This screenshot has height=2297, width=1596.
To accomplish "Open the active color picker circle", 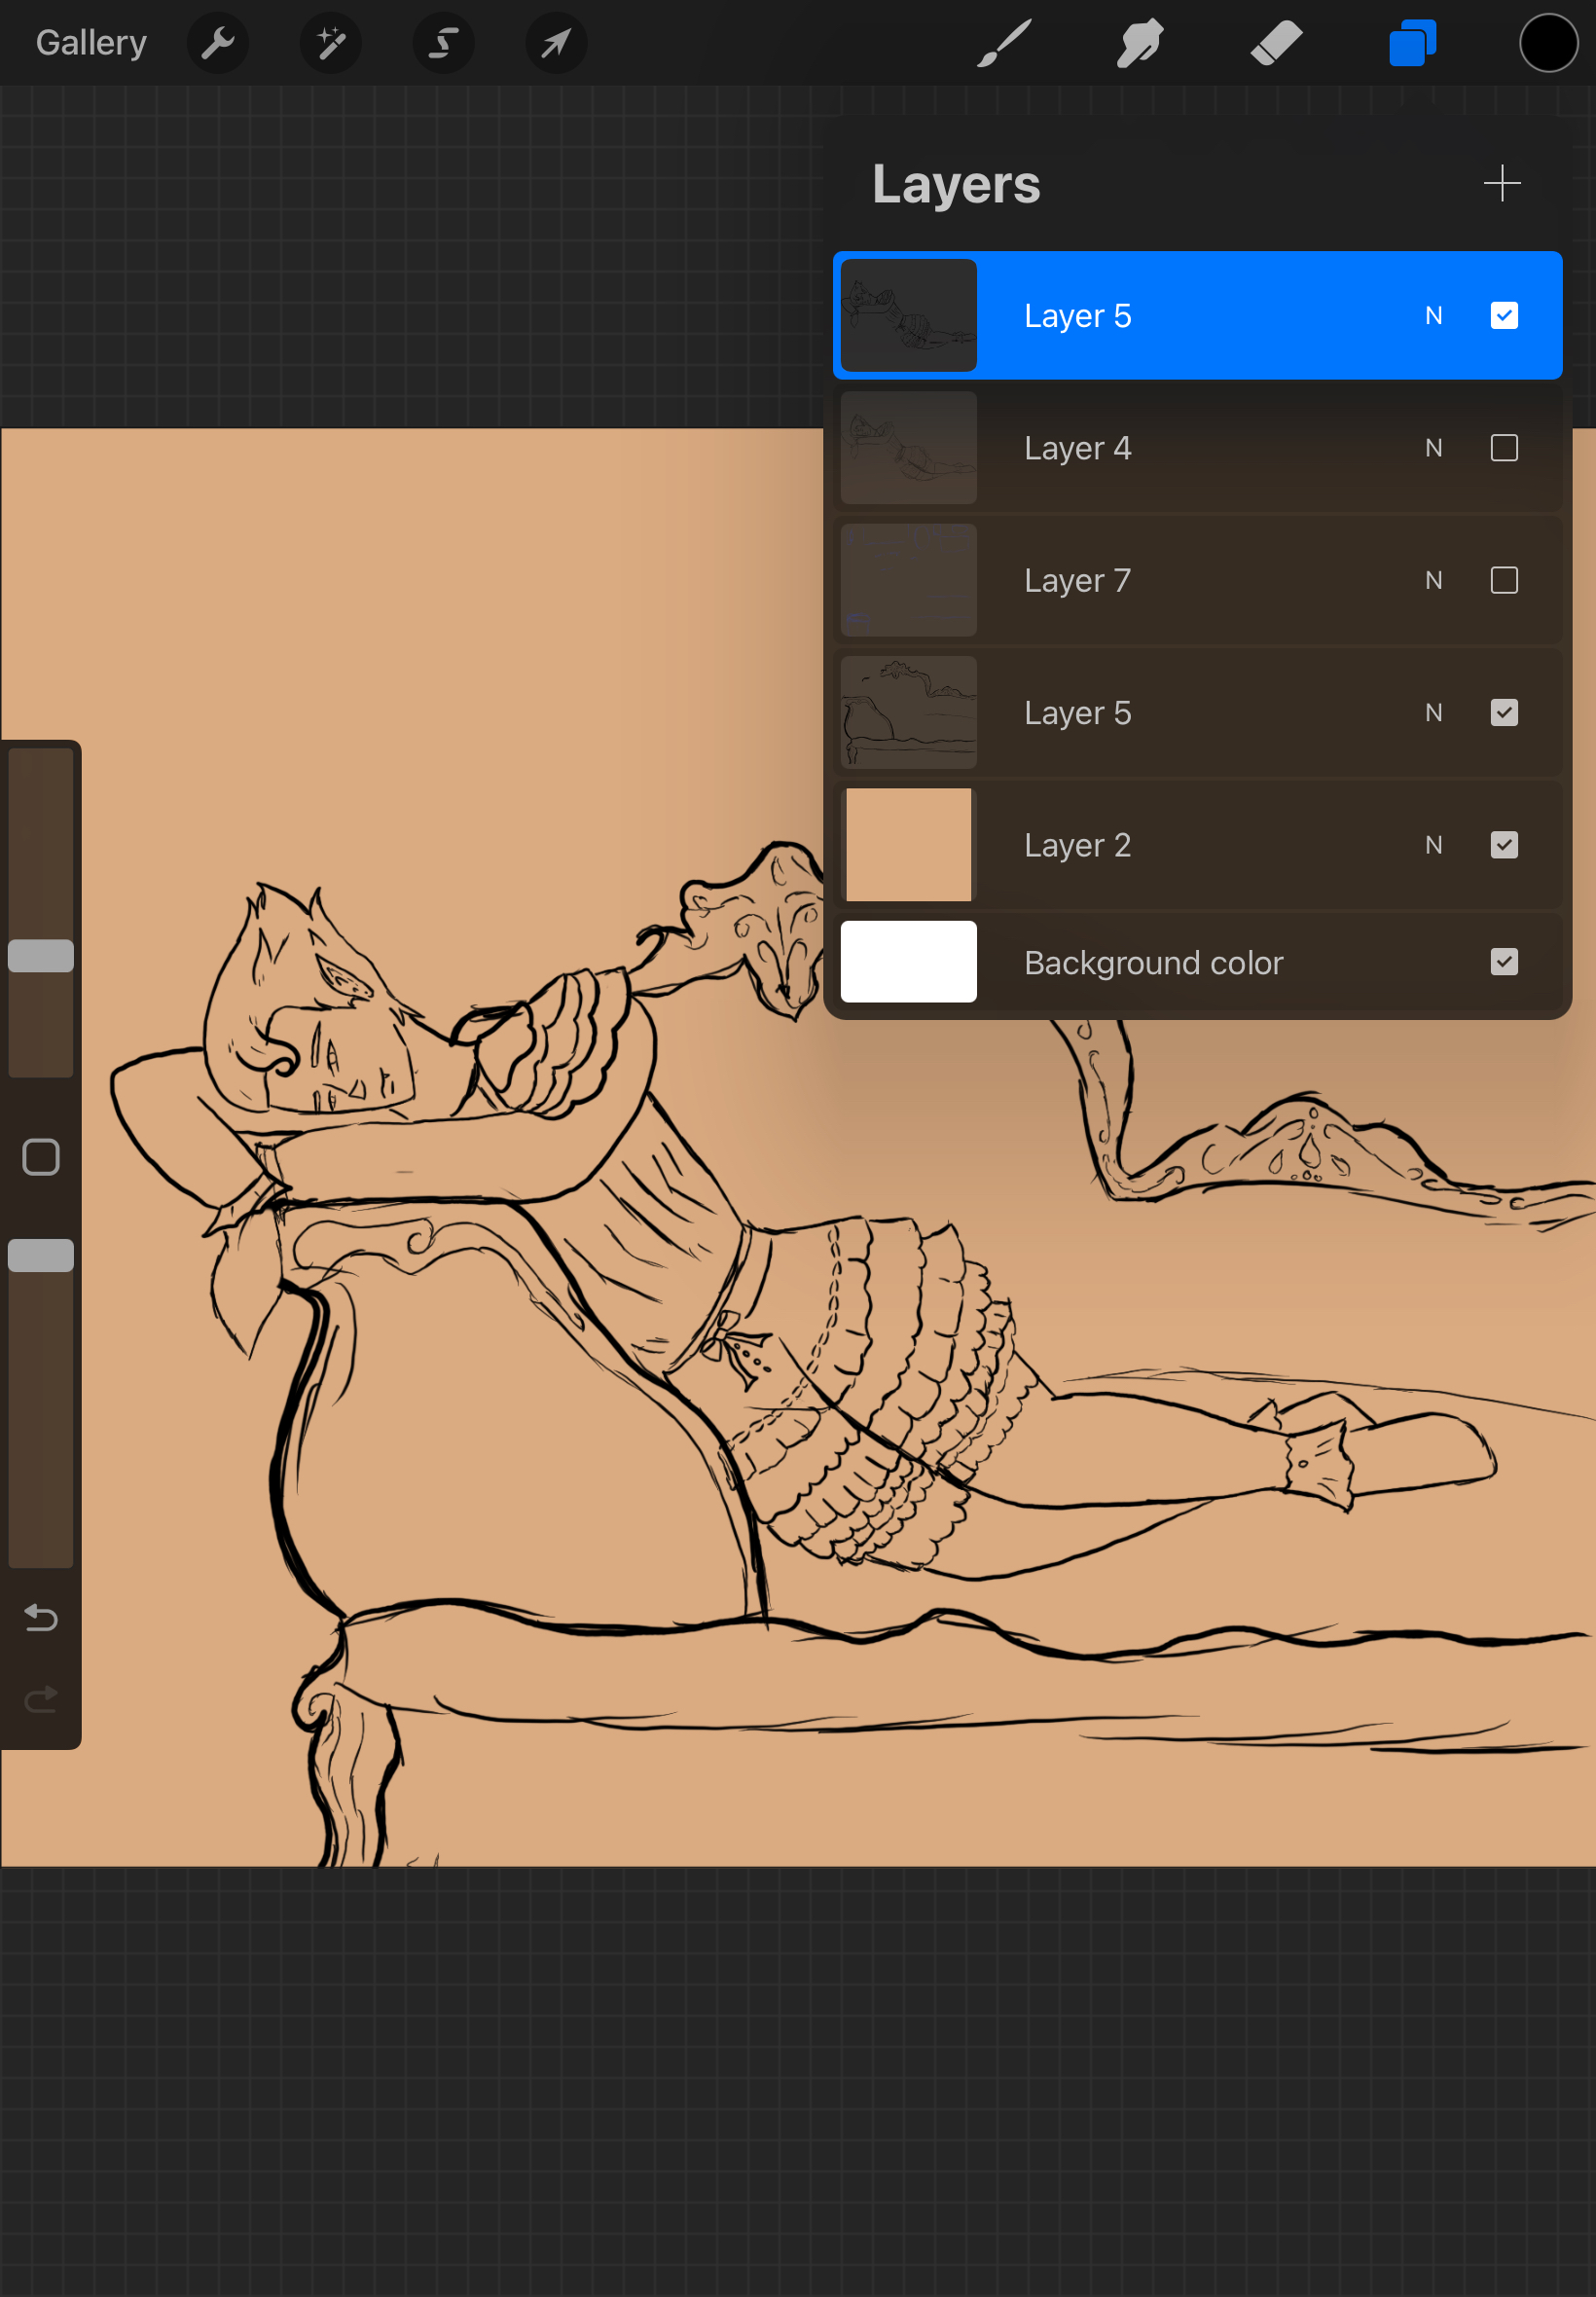I will [1548, 43].
